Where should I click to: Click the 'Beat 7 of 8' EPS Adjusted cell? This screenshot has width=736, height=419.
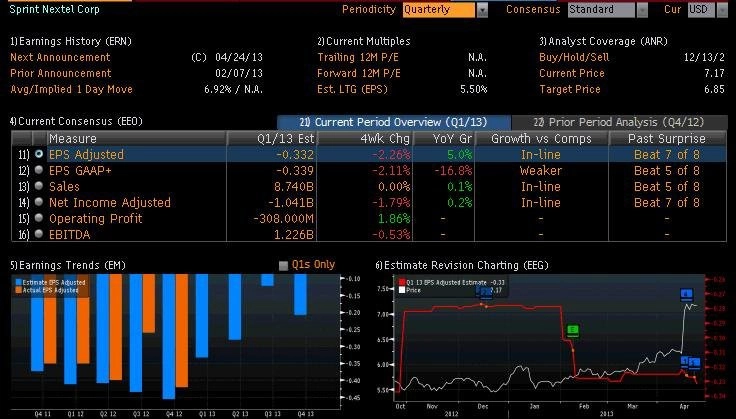point(667,154)
